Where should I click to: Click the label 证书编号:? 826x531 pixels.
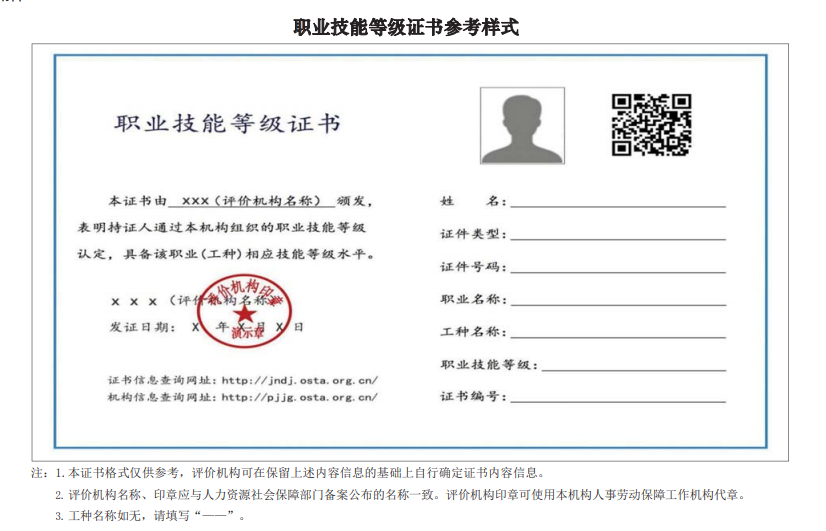tap(474, 396)
